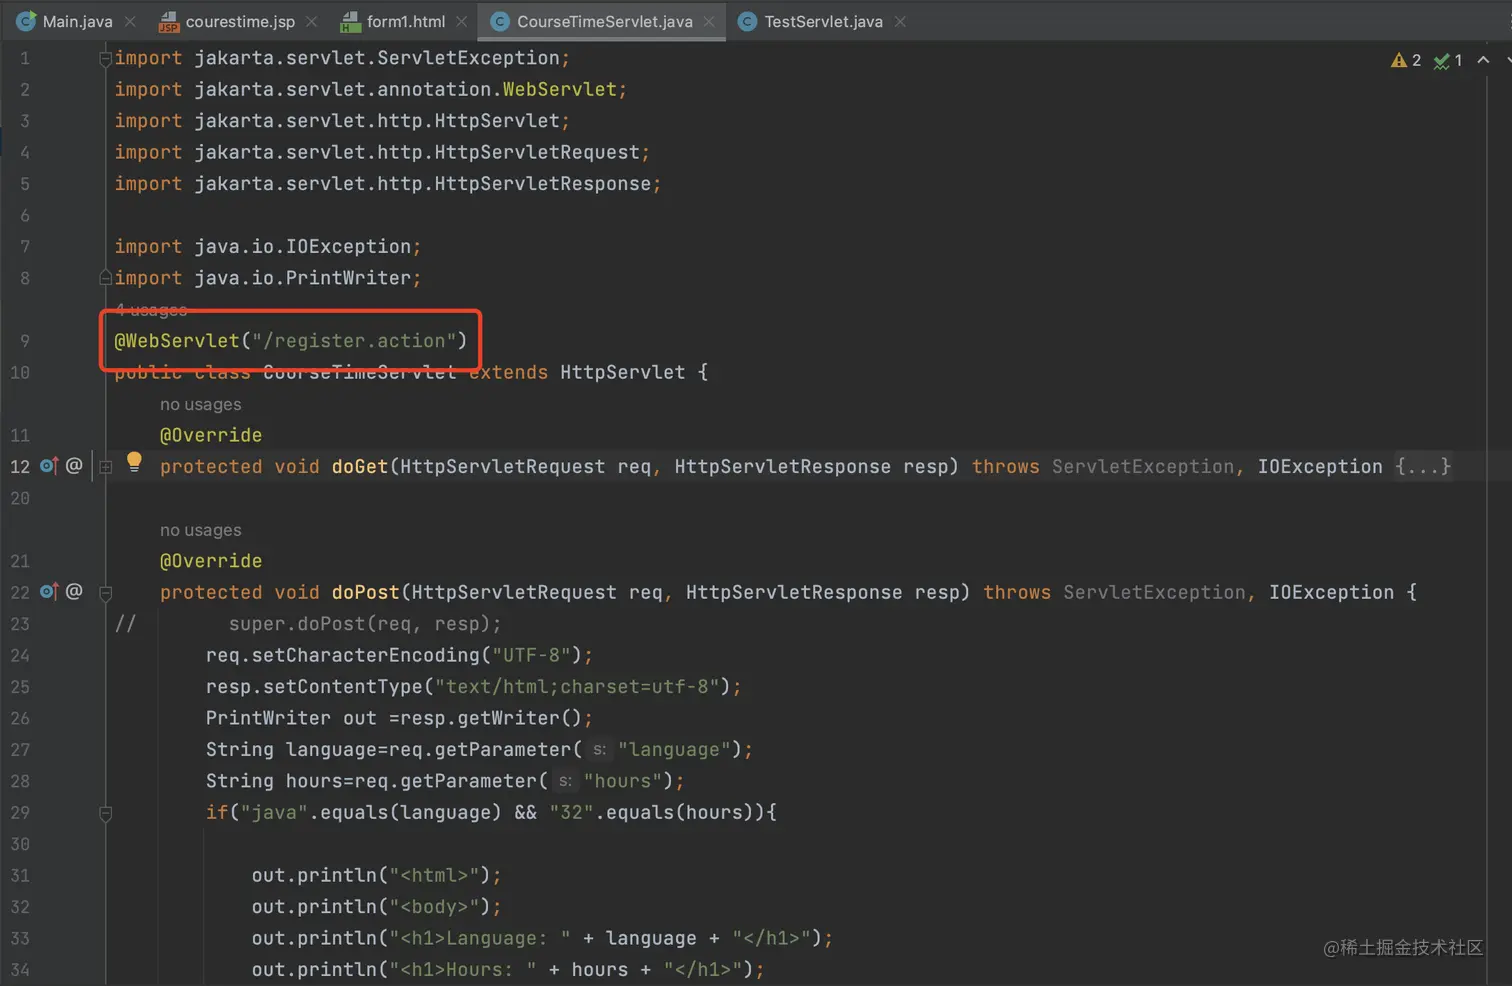Screen dimensions: 1512x986
Task: Click the @Override annotation on line 11
Action: [x=211, y=436]
